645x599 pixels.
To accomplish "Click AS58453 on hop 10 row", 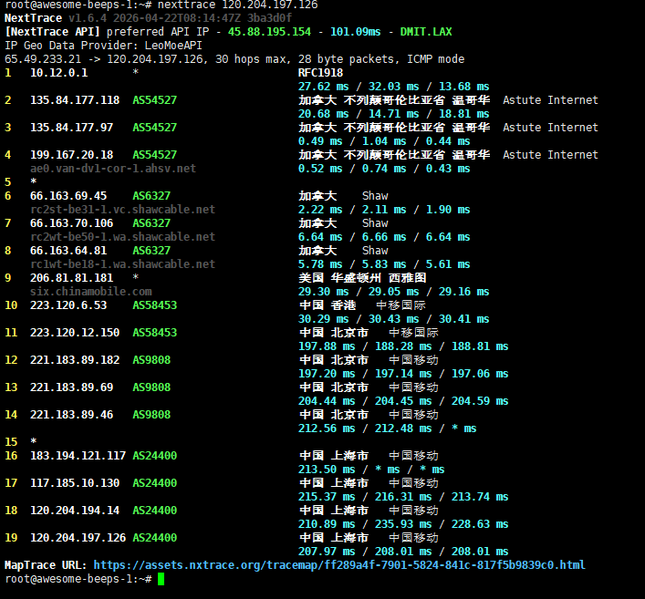I will pos(155,305).
